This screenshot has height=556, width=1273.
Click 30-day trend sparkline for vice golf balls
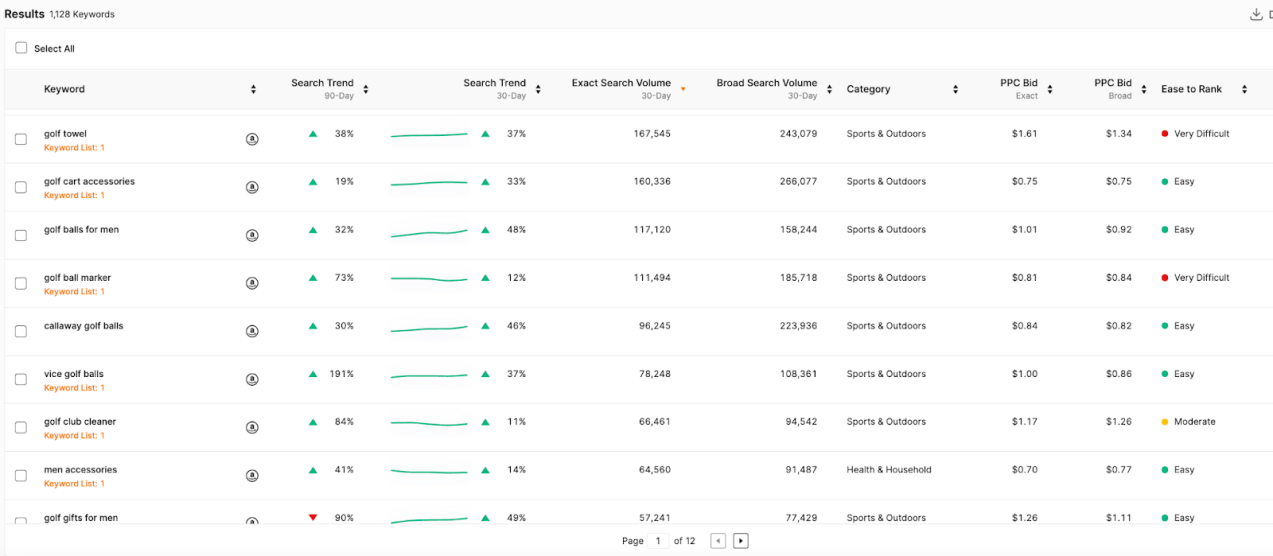point(429,375)
